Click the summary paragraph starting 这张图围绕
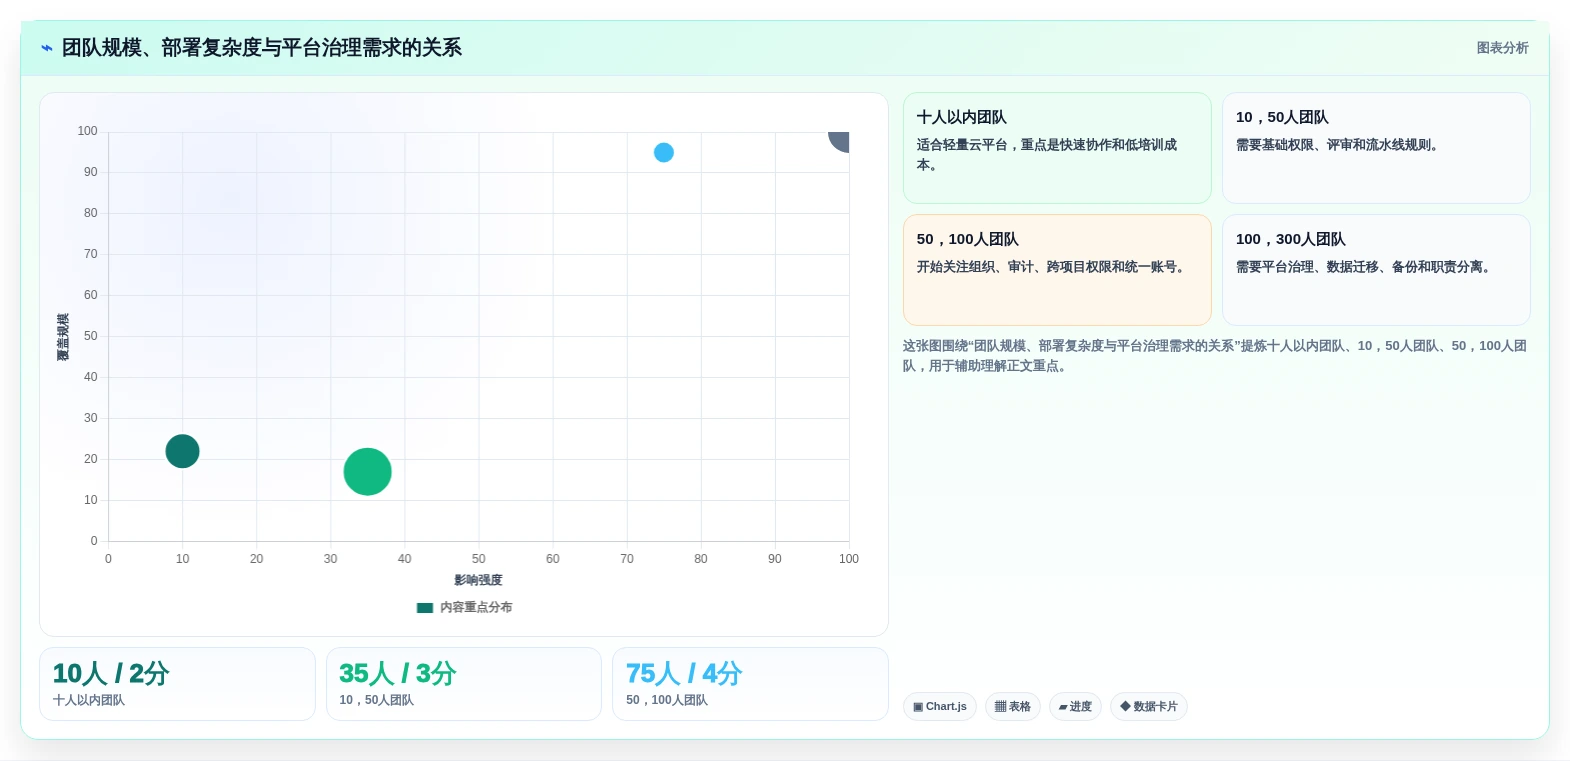Viewport: 1570px width, 761px height. coord(1215,356)
